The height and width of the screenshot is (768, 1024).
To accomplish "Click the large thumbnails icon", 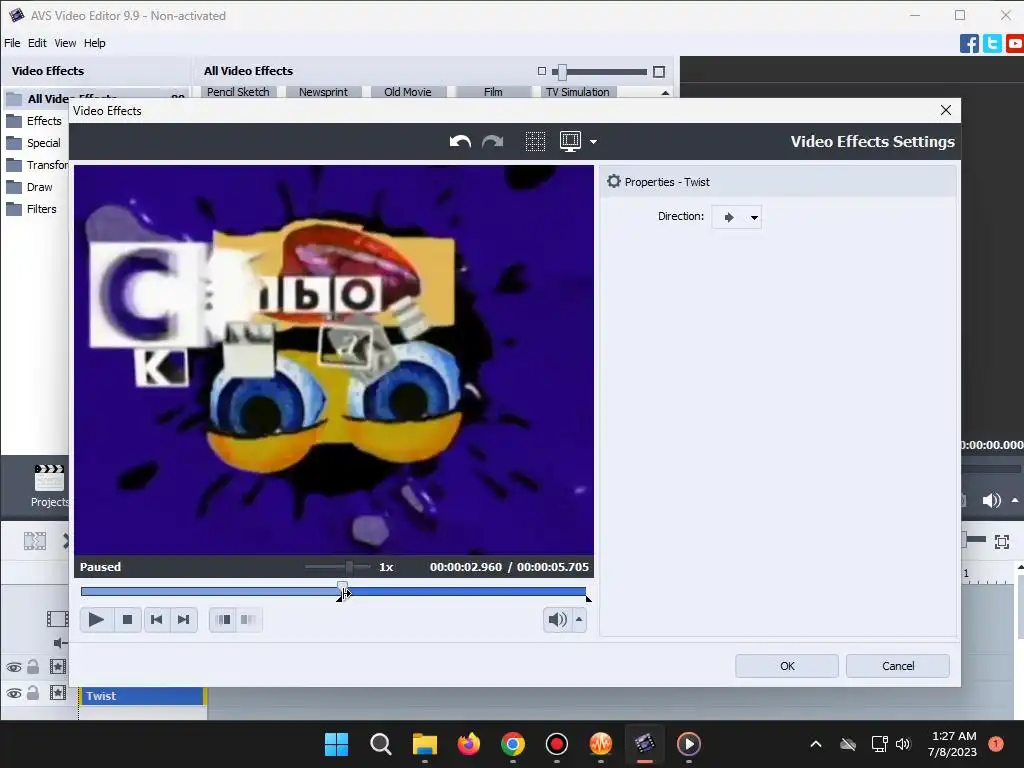I will tap(659, 71).
